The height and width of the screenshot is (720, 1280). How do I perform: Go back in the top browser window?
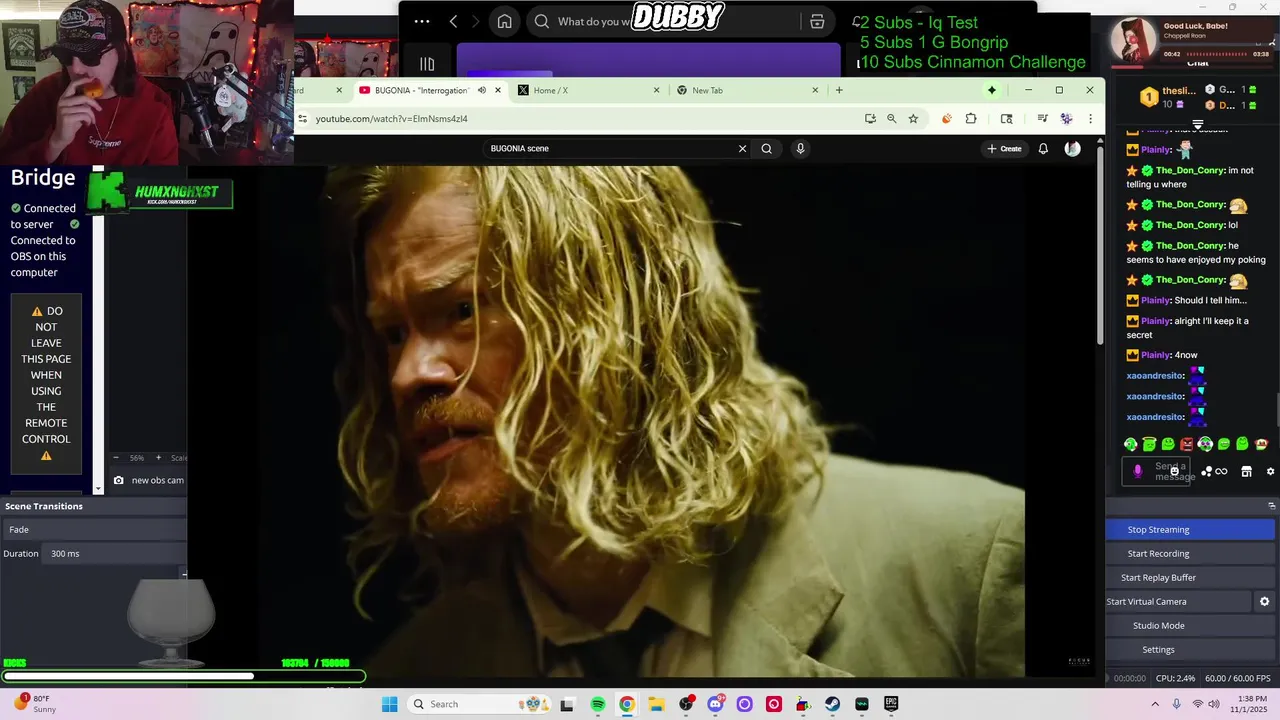[x=453, y=21]
